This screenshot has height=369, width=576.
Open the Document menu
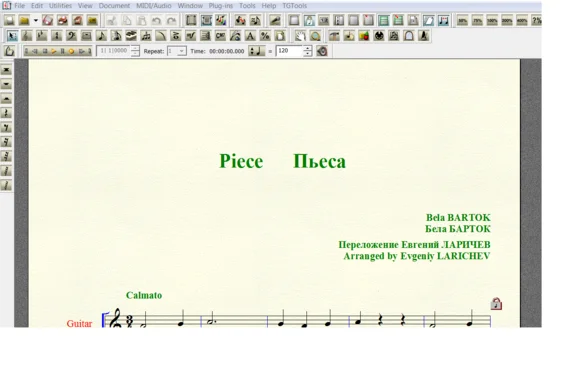tap(114, 6)
